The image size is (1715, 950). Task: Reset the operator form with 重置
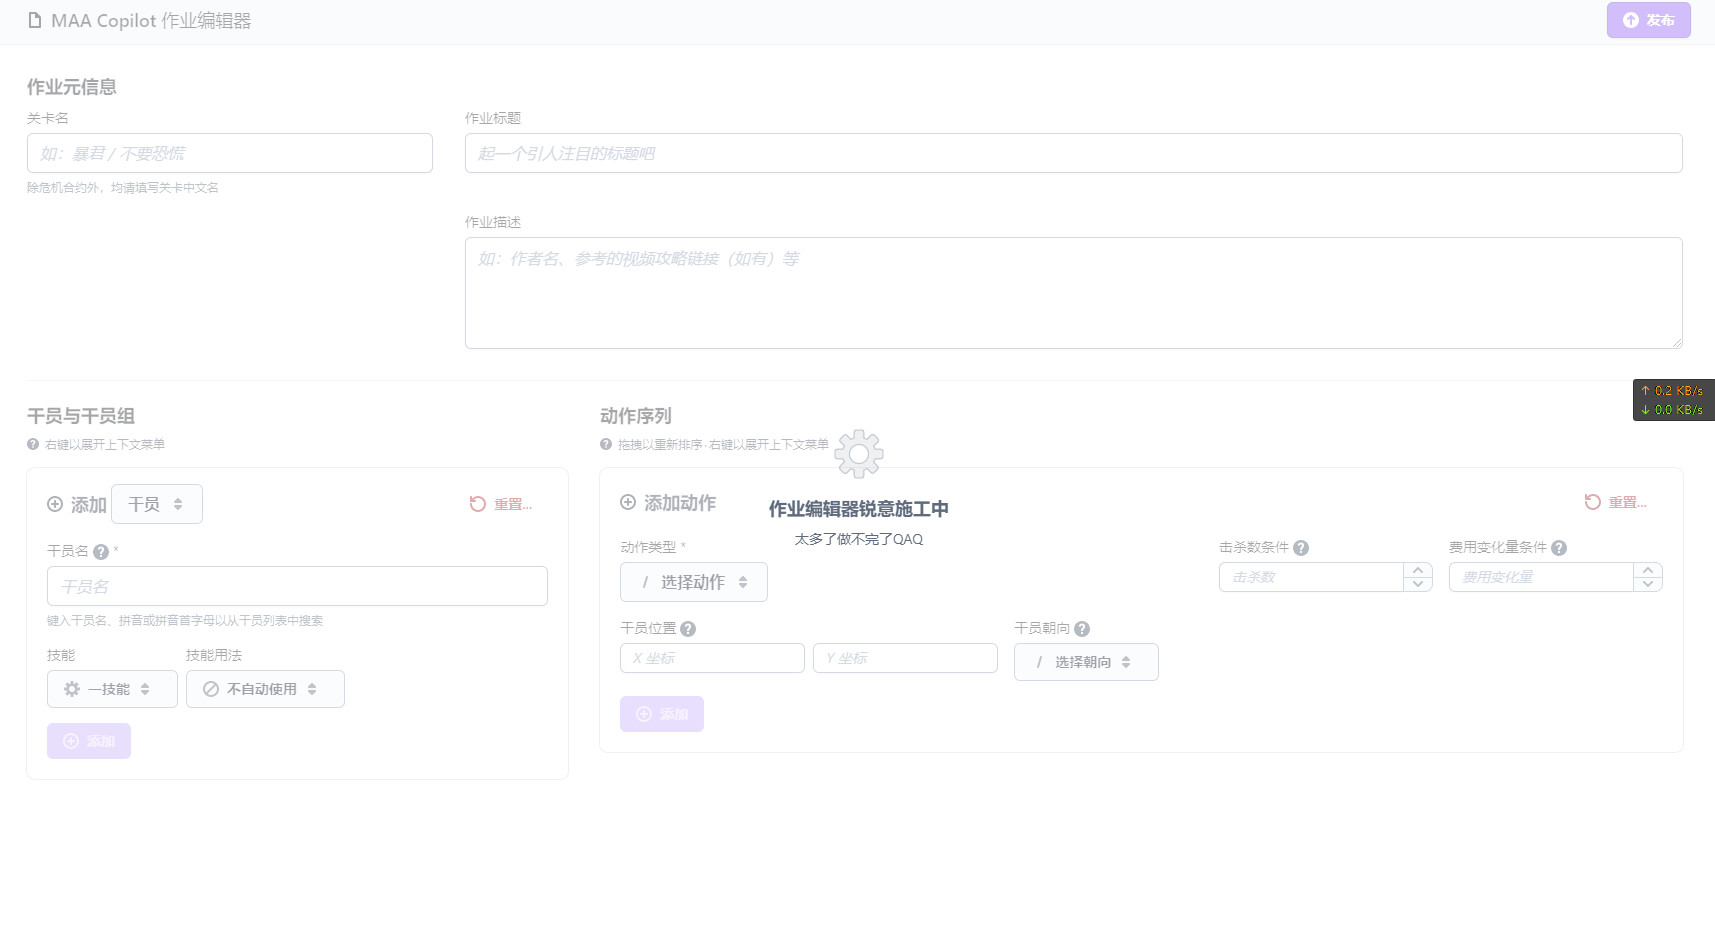coord(501,504)
